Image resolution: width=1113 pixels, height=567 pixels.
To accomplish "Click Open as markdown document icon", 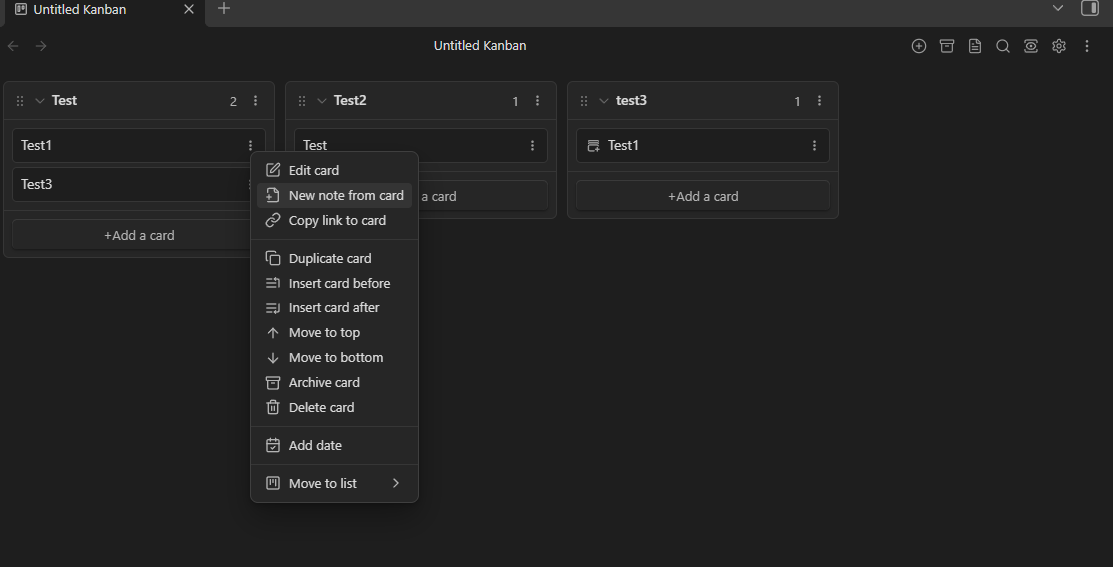I will pos(975,46).
